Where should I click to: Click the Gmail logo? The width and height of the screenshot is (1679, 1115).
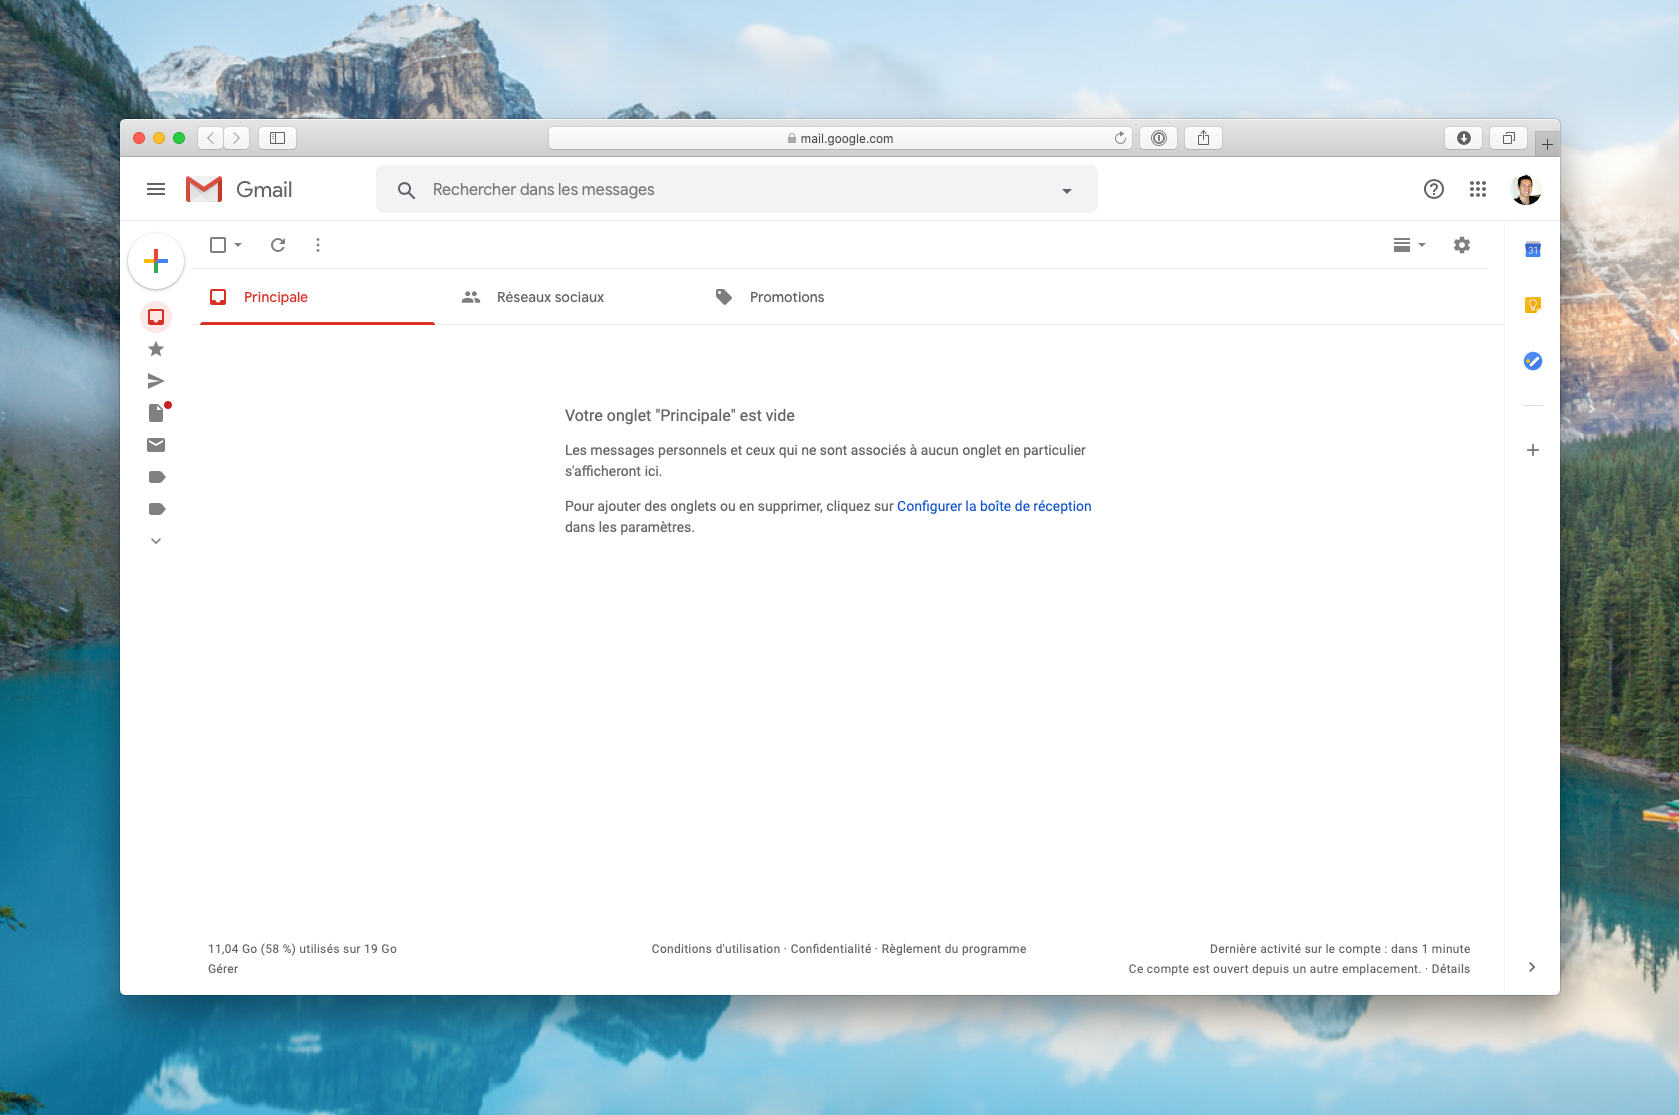tap(239, 189)
